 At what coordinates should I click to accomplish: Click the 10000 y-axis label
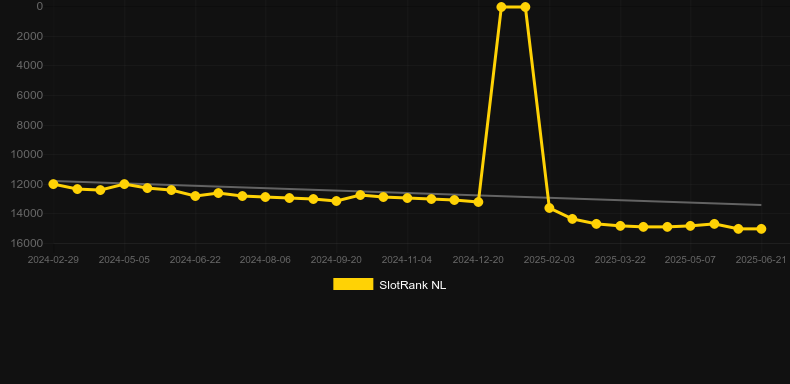[x=26, y=154]
